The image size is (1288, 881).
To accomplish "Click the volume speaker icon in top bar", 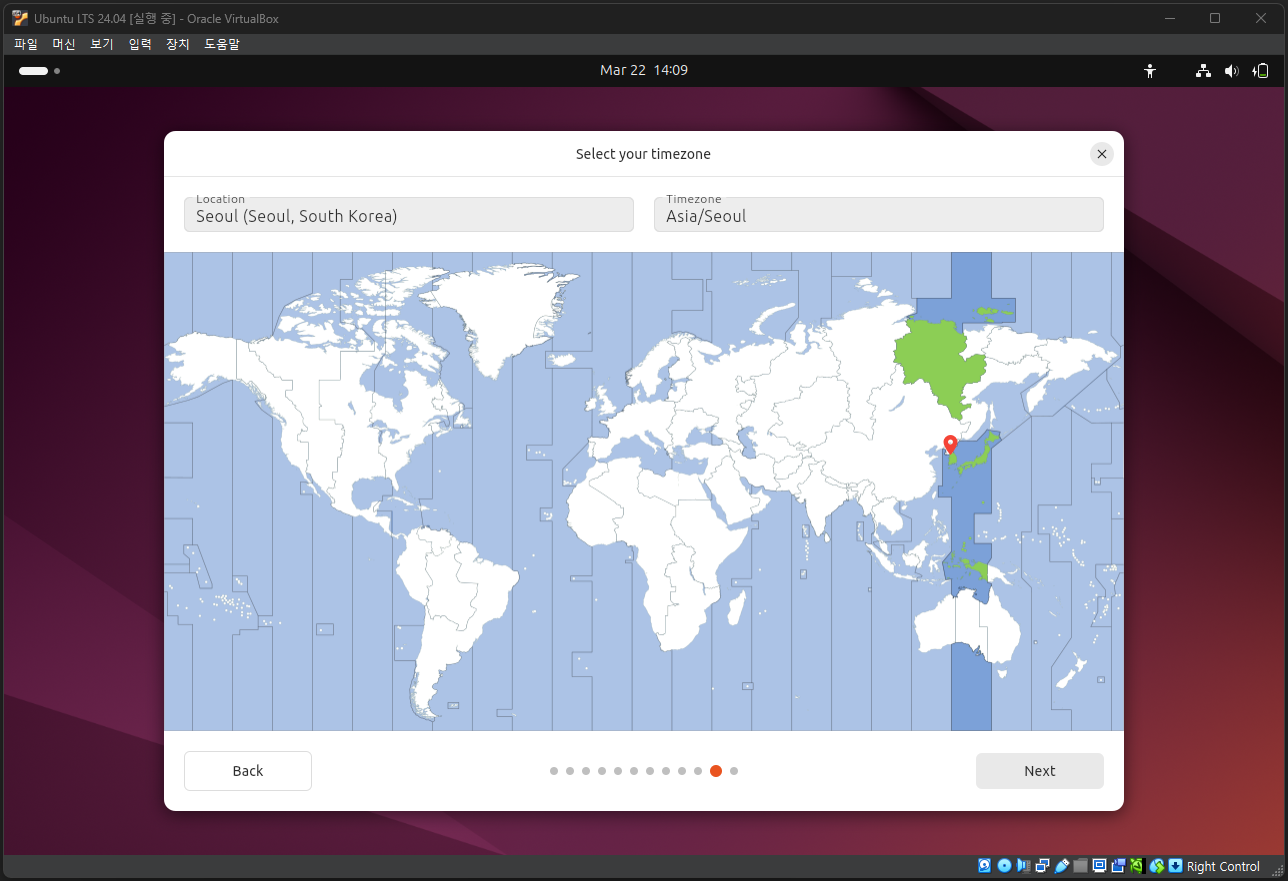I will (1231, 71).
